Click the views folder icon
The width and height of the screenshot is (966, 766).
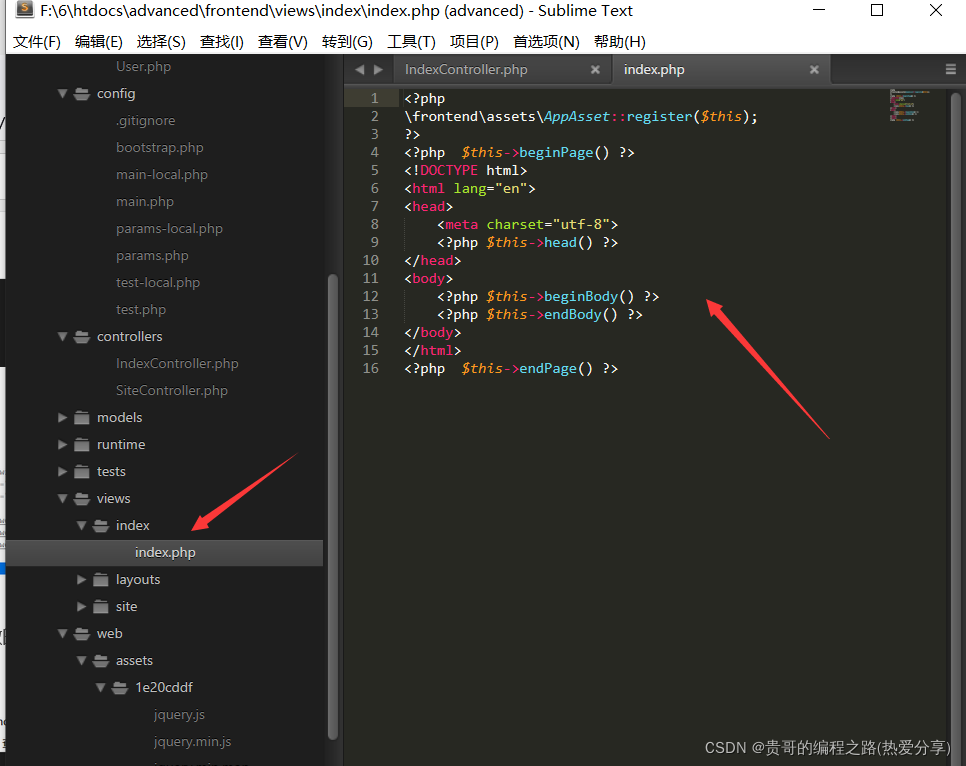(x=81, y=499)
